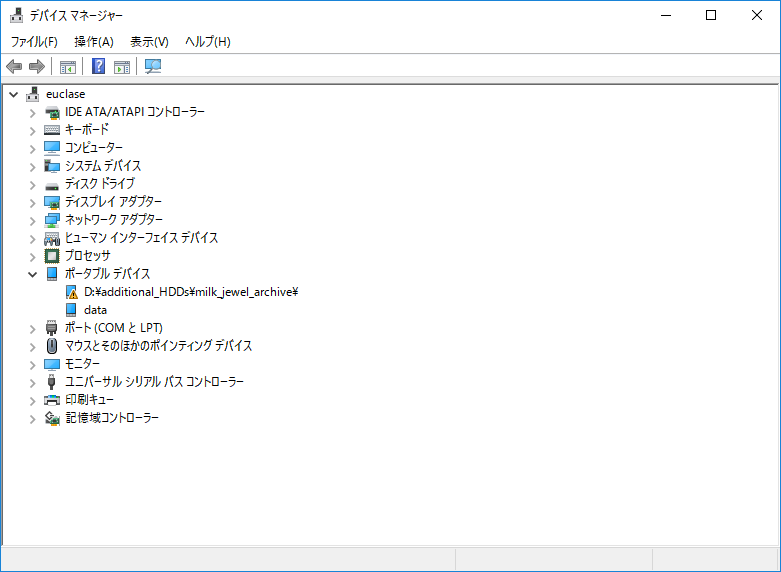Click Scan for hardware changes monitor icon
The width and height of the screenshot is (781, 572).
[x=153, y=67]
